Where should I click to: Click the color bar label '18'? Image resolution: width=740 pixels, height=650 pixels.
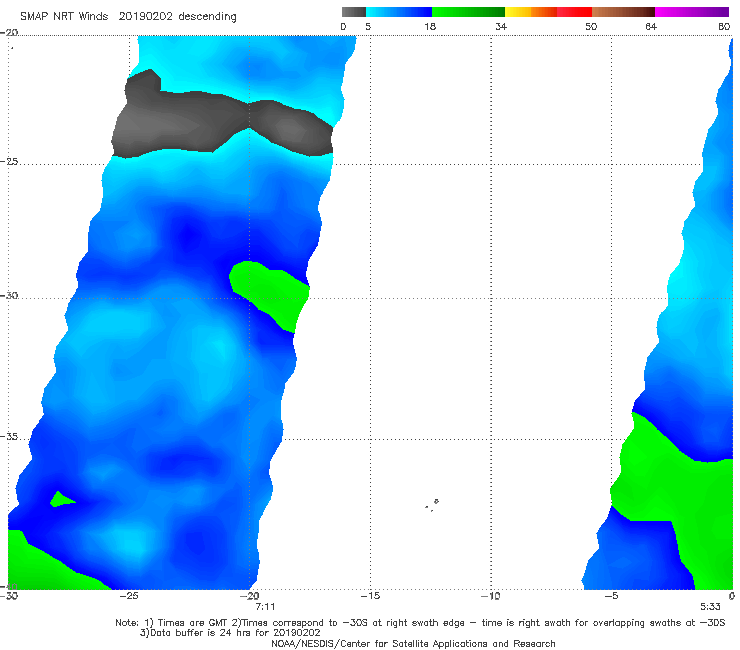(x=430, y=27)
